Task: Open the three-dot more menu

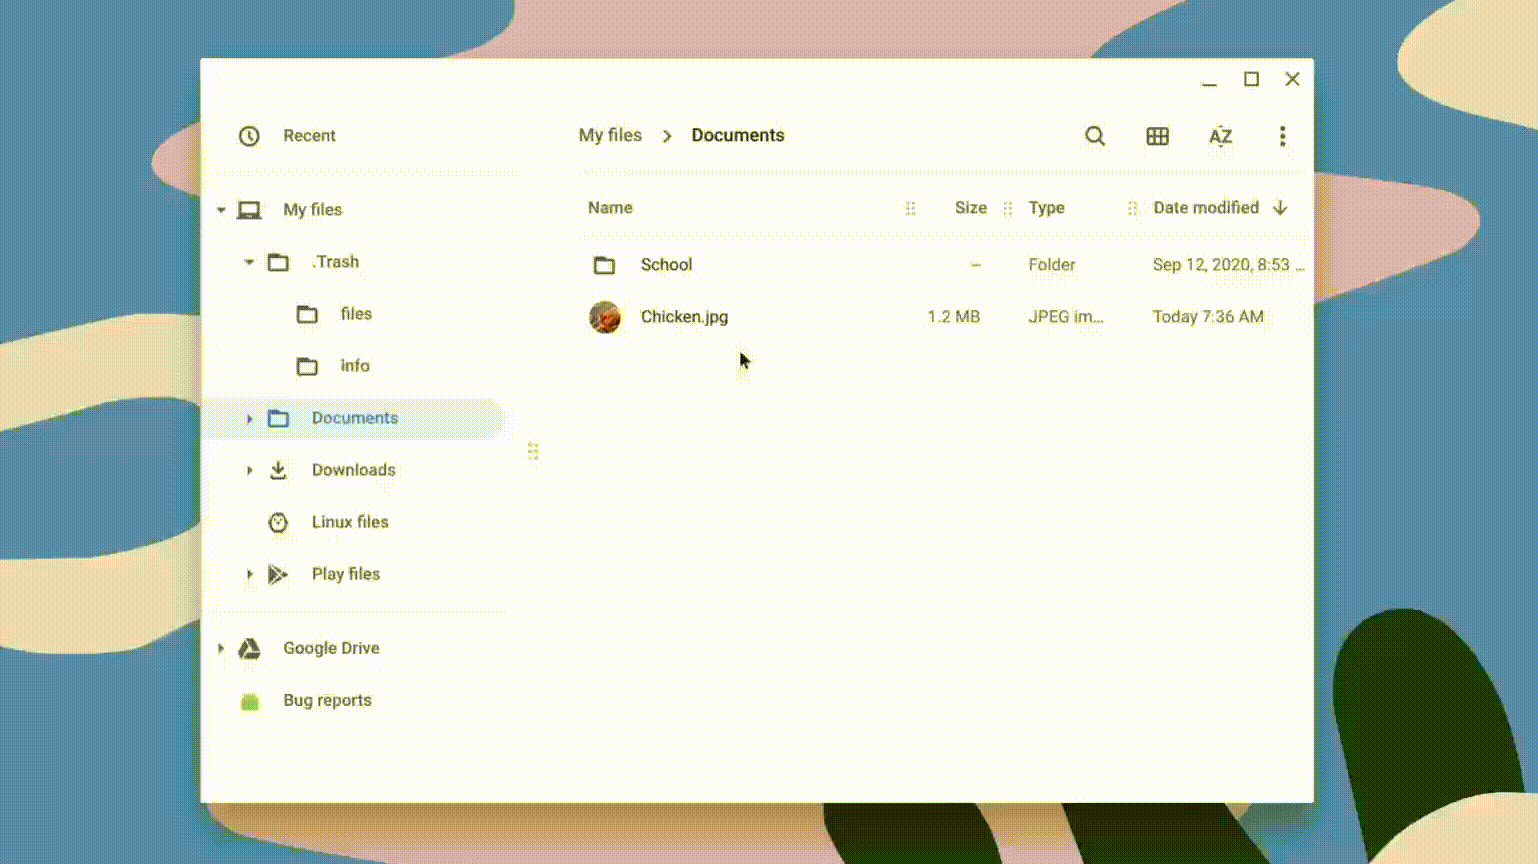Action: [x=1282, y=136]
